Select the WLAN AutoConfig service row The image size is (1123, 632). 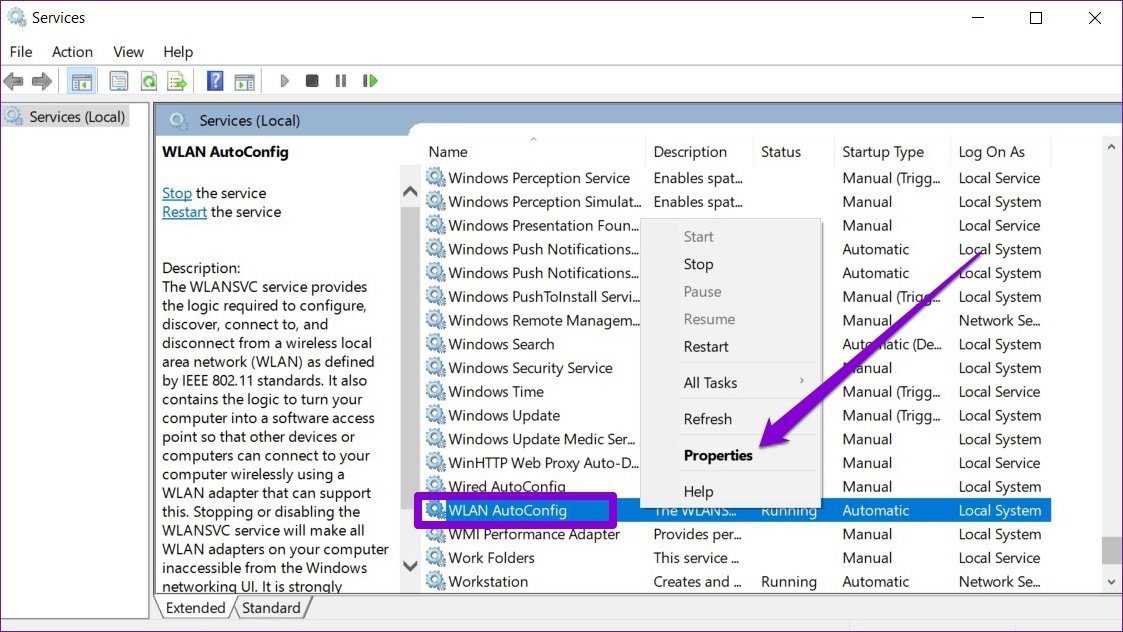736,510
